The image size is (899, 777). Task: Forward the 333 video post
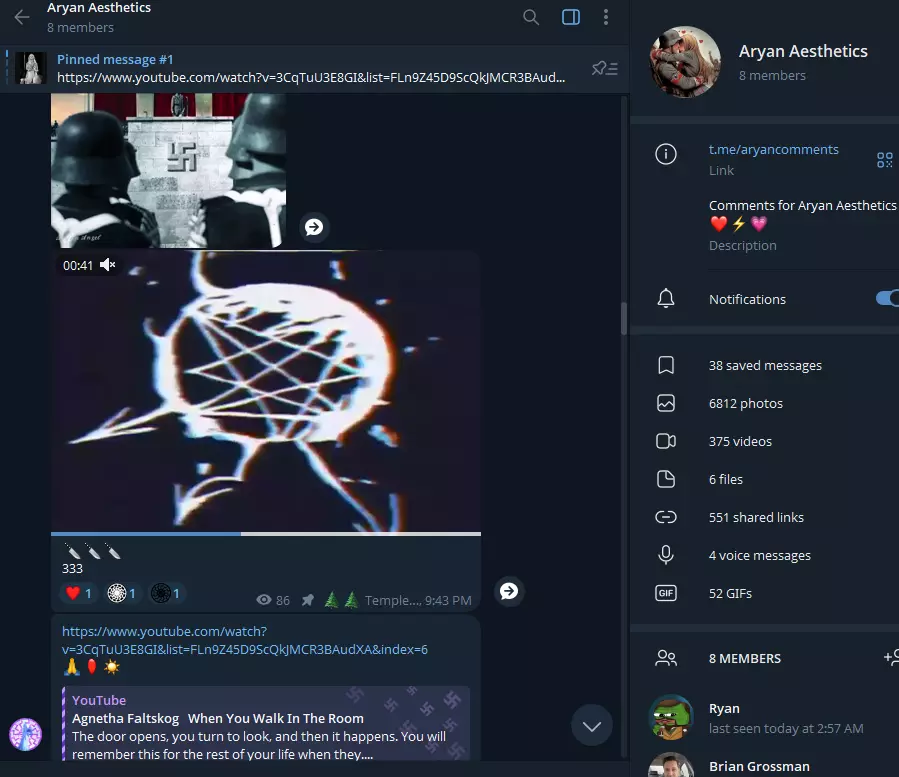click(509, 591)
